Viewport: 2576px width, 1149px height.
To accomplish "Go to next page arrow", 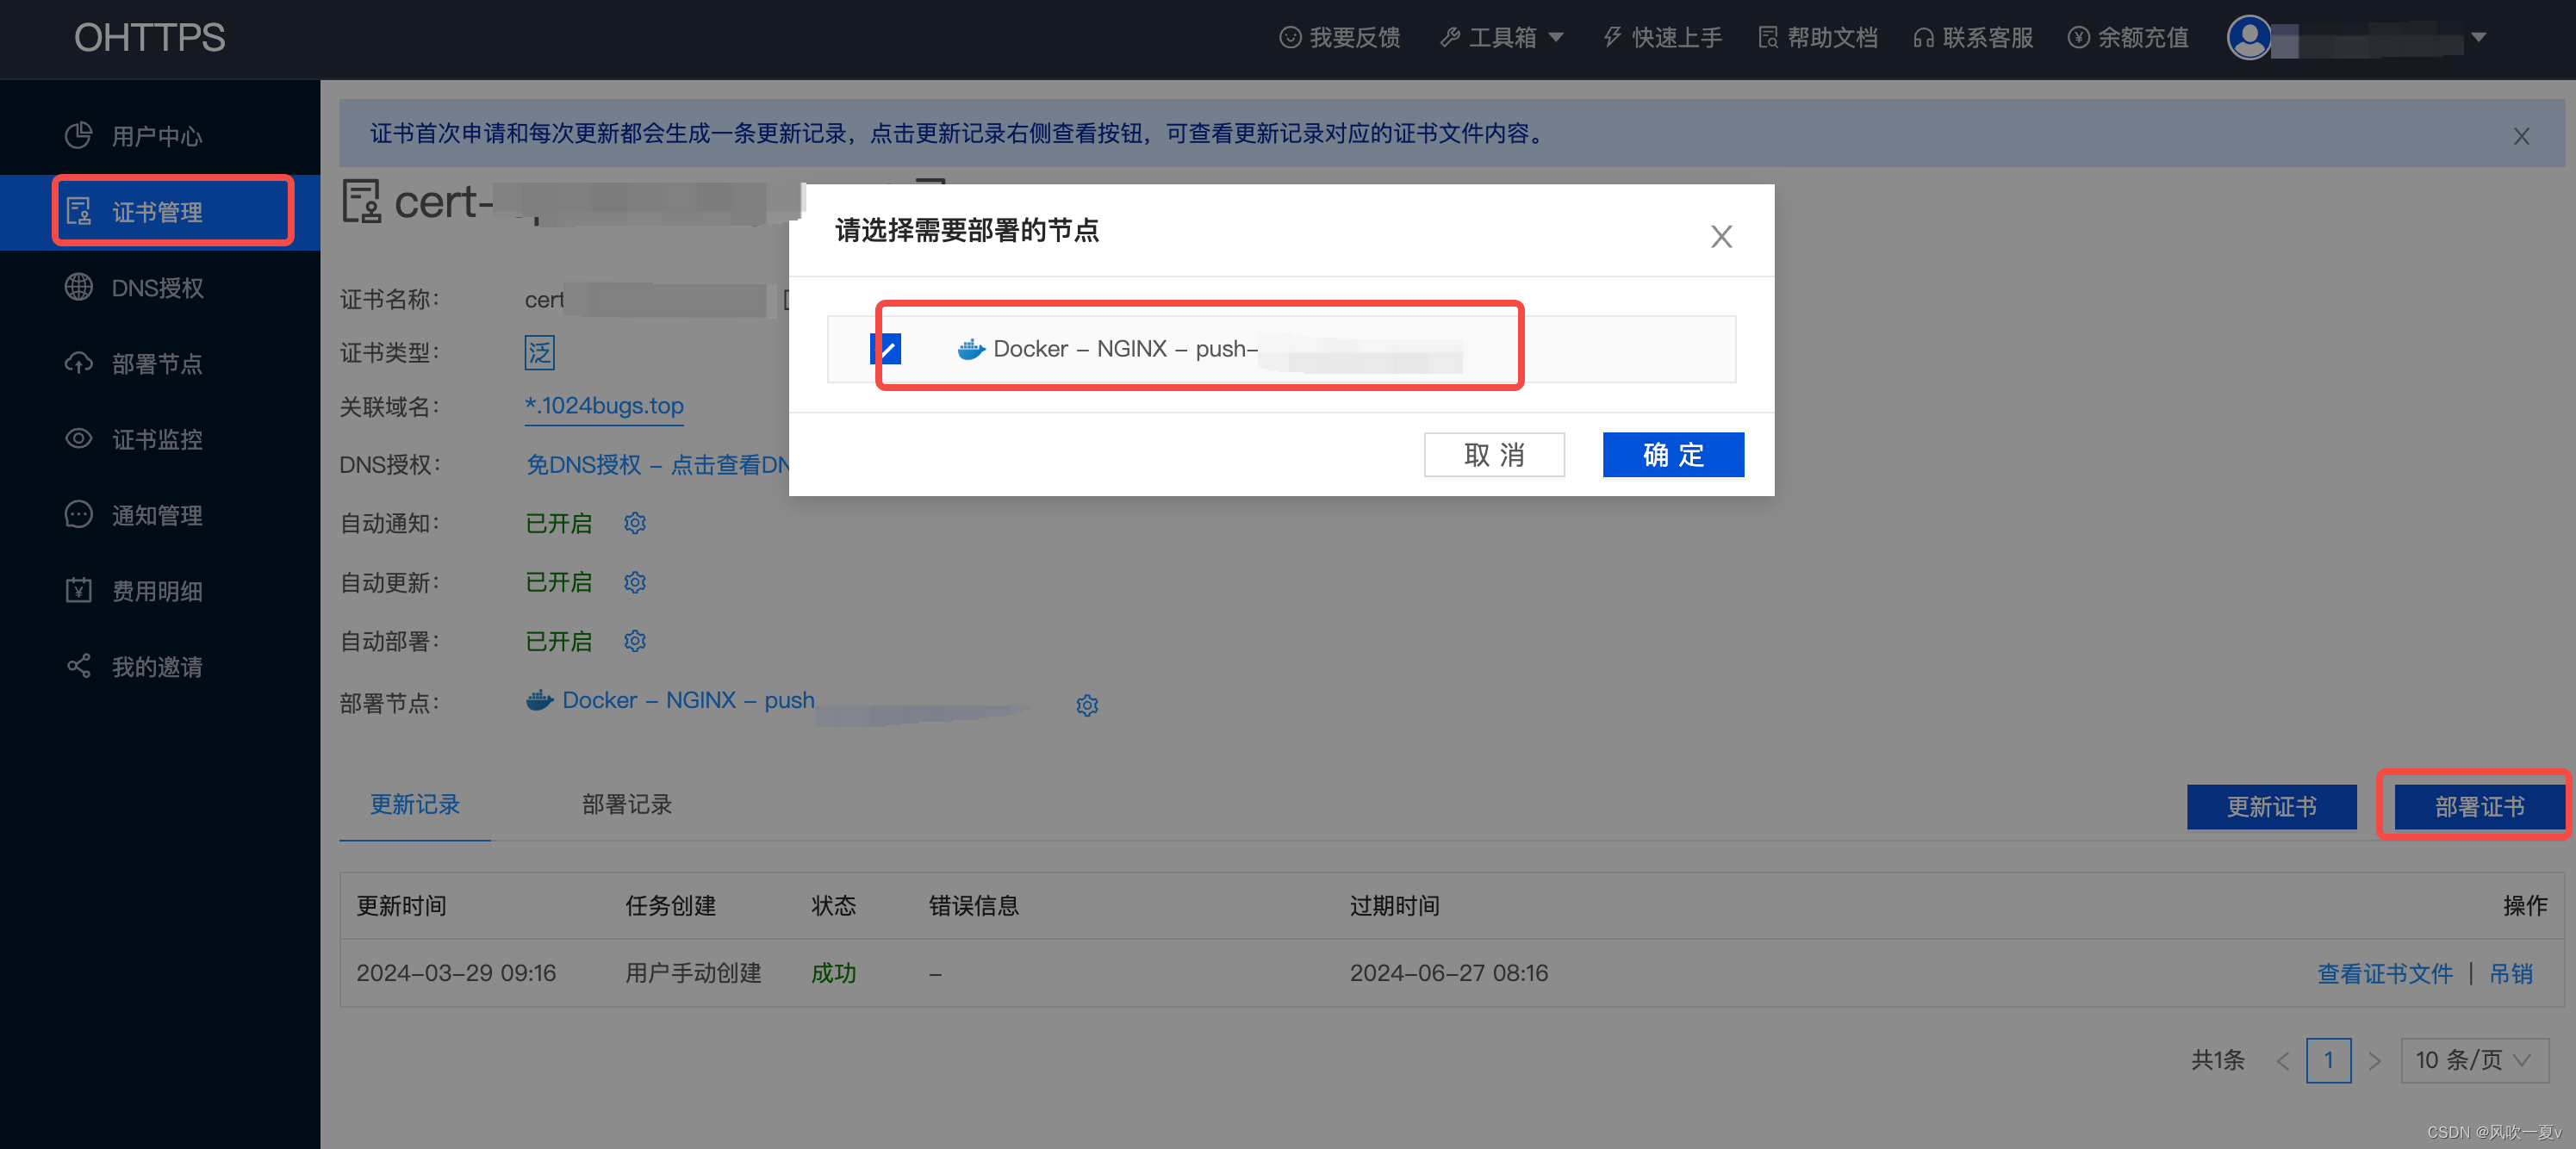I will pyautogui.click(x=2374, y=1061).
